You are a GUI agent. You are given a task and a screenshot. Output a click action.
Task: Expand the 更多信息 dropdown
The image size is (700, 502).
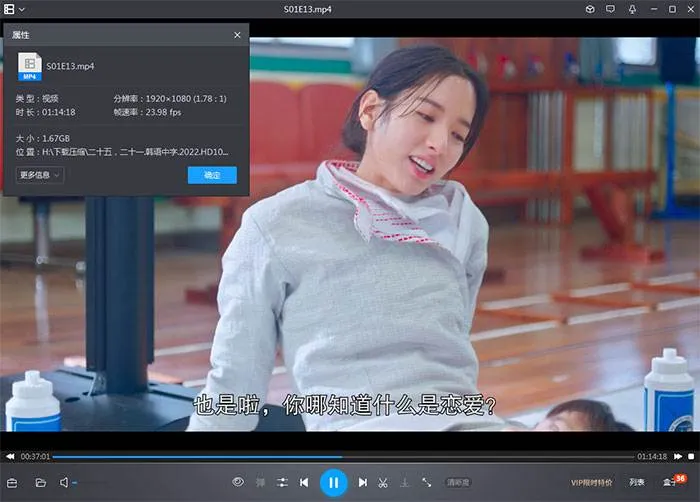click(x=40, y=175)
